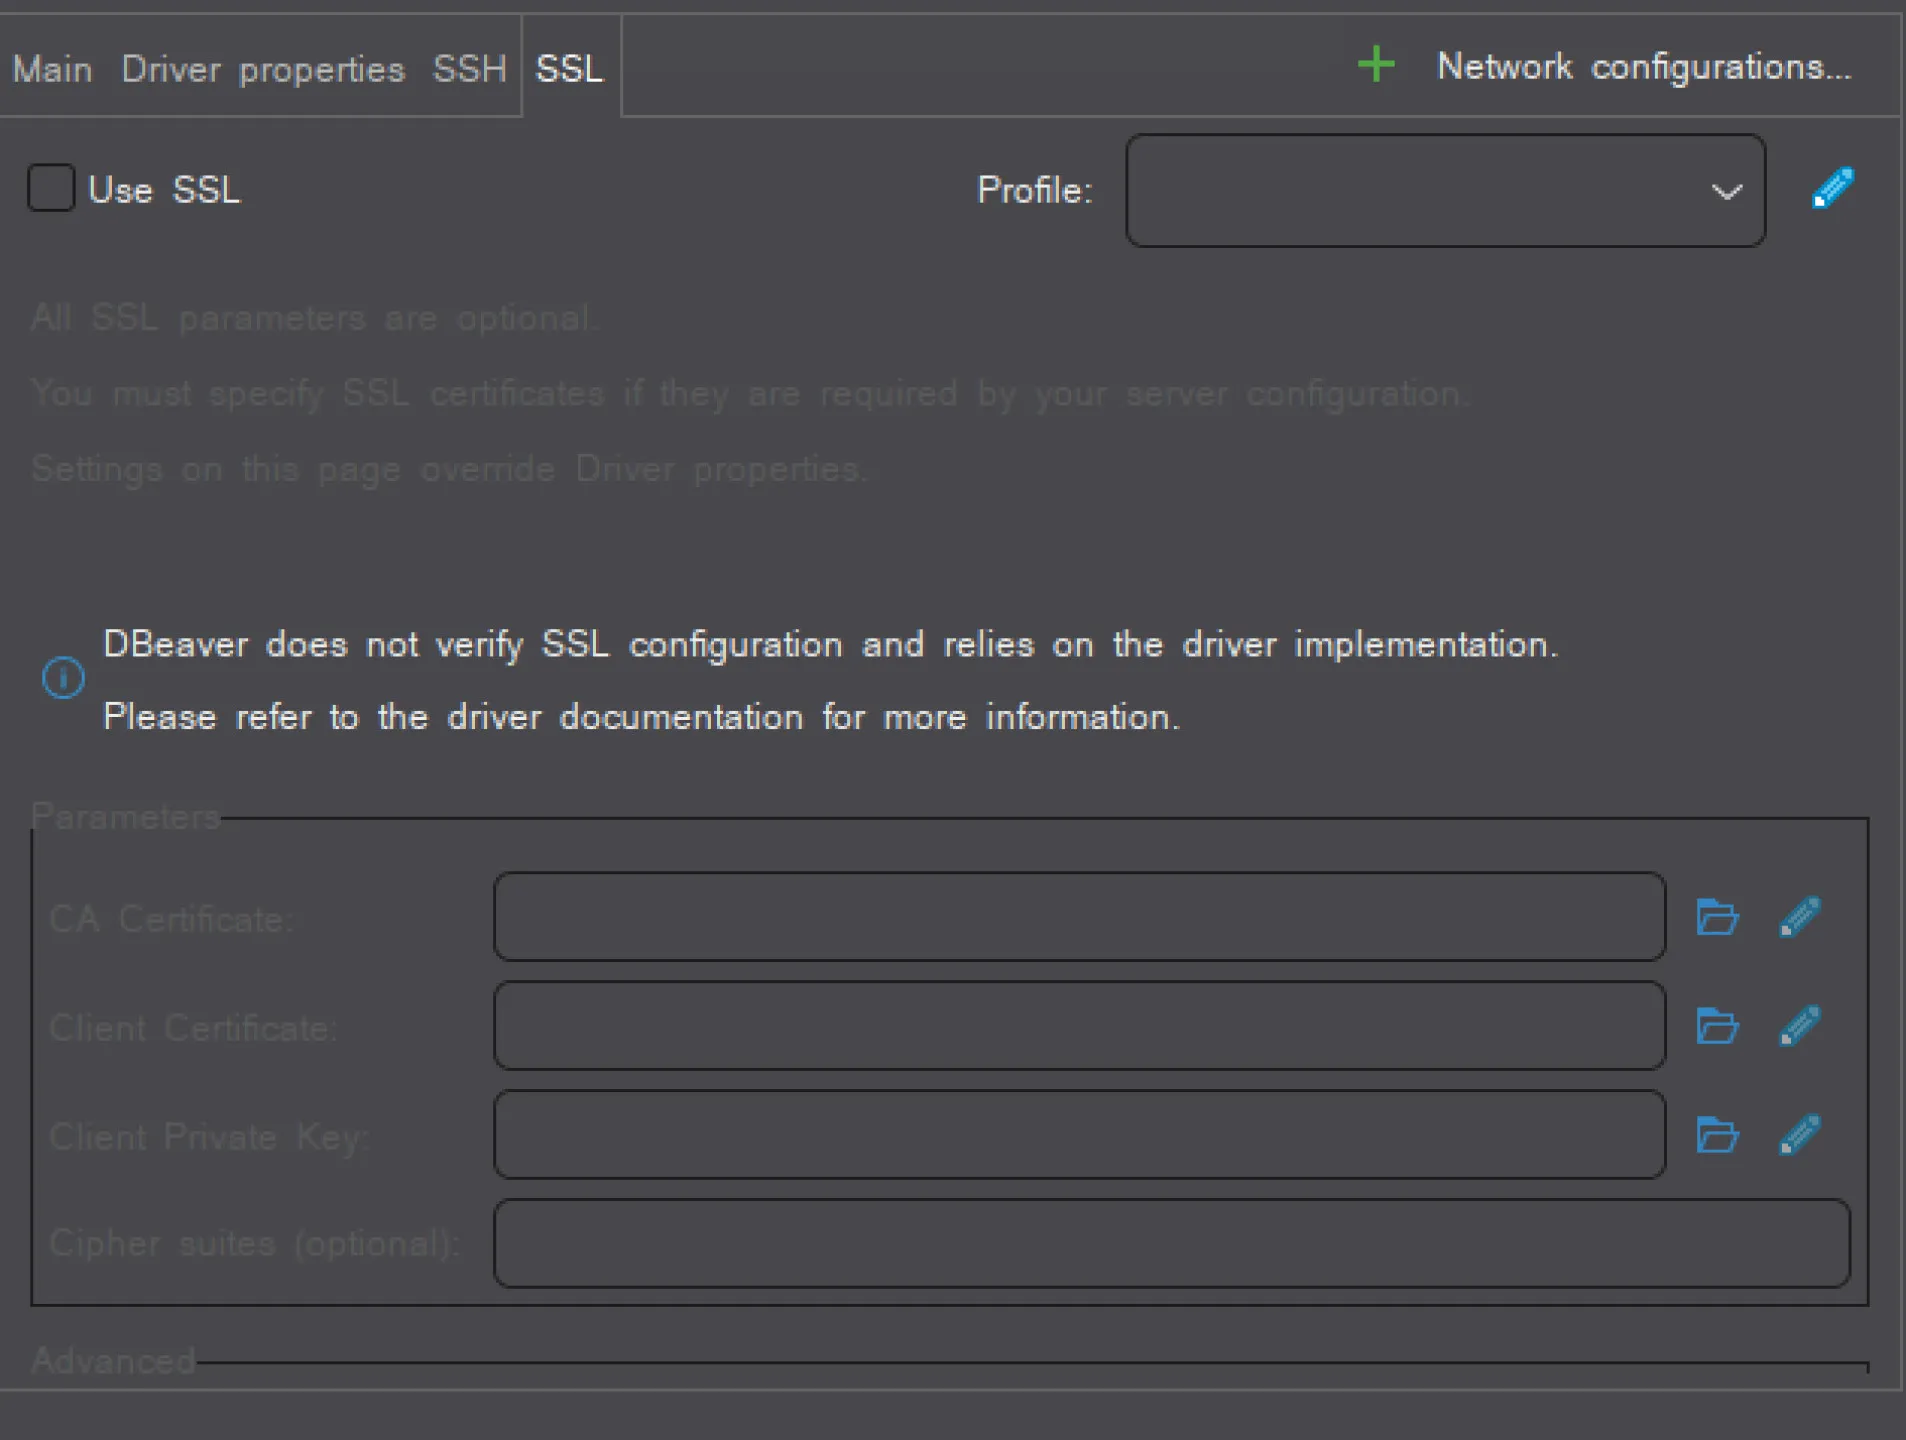Image resolution: width=1906 pixels, height=1440 pixels.
Task: Edit CA Certificate with pencil icon
Action: (1800, 917)
